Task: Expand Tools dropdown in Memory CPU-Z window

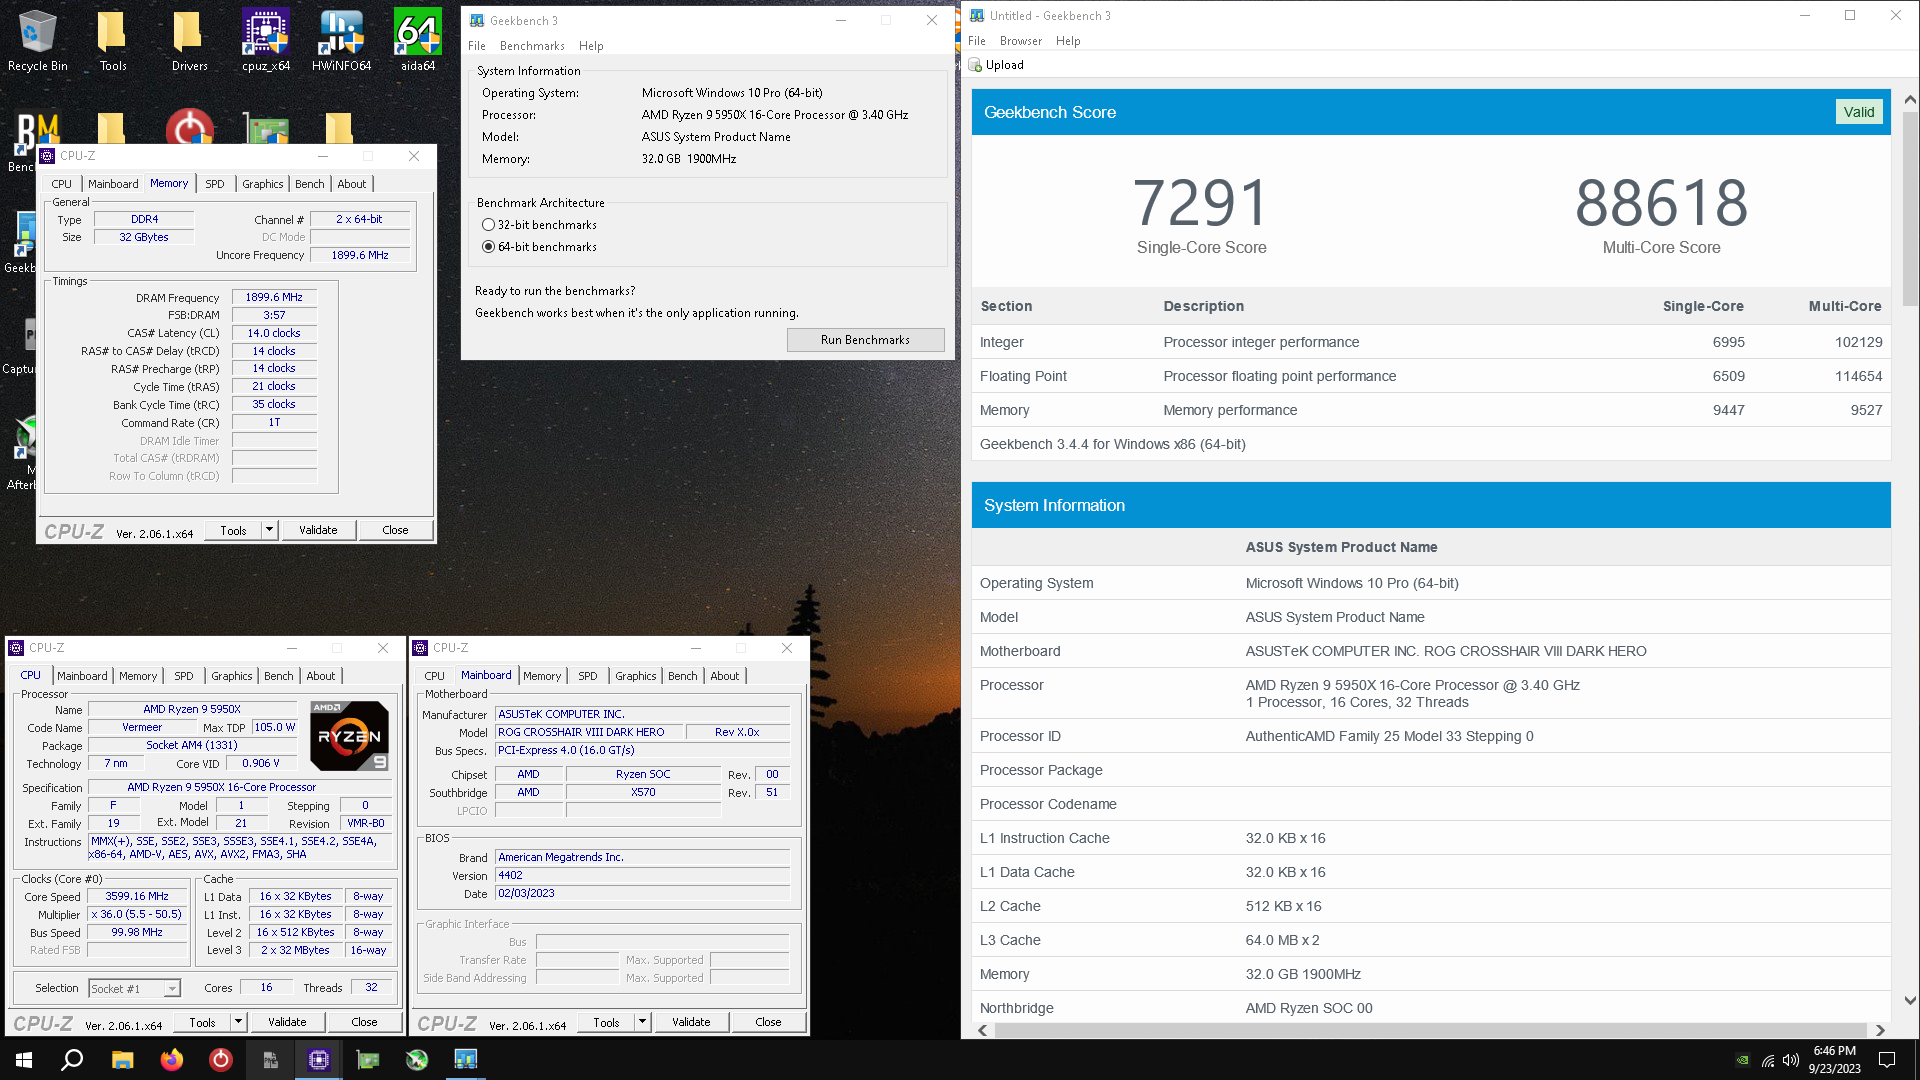Action: (x=269, y=530)
